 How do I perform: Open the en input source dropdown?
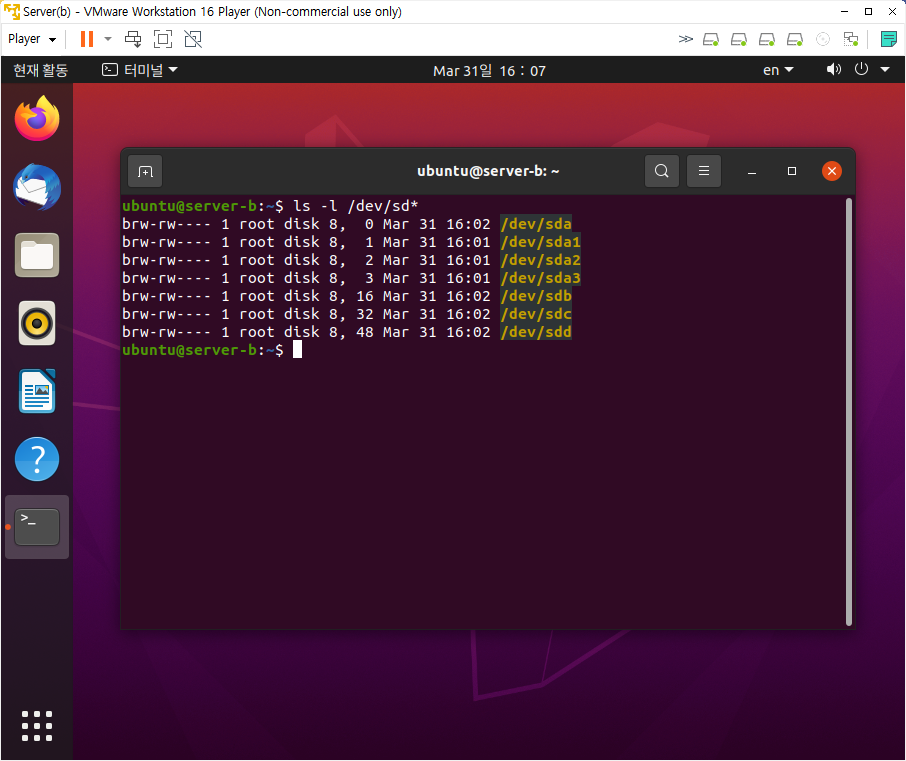point(778,70)
